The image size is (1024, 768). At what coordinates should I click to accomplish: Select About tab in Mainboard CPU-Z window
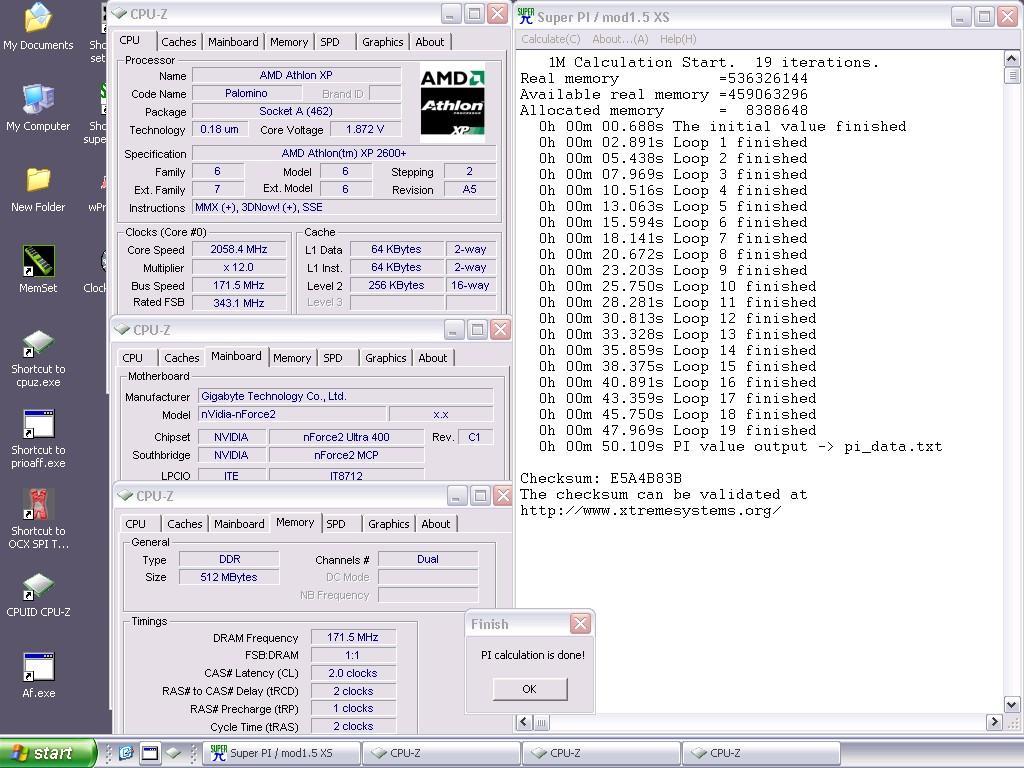[432, 358]
